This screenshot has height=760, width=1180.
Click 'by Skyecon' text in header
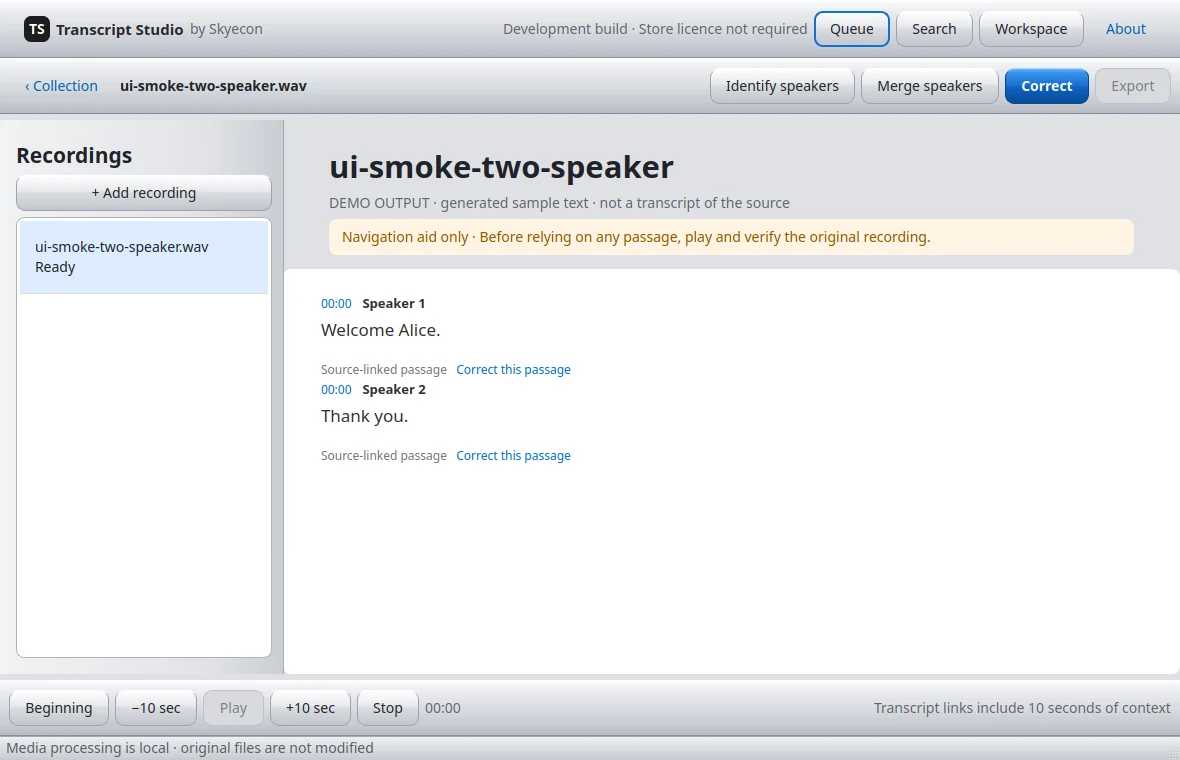(x=227, y=29)
